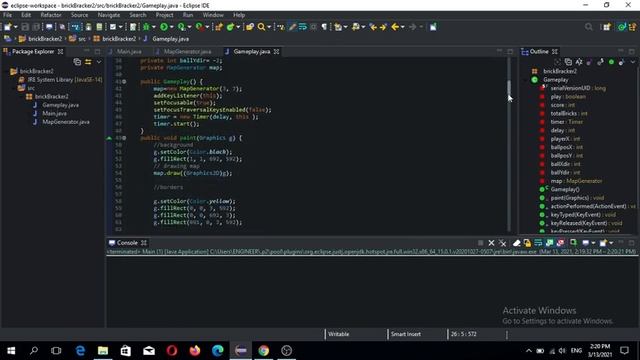Click the toolbar Search magnifier icon
The width and height of the screenshot is (640, 360).
pos(261,27)
